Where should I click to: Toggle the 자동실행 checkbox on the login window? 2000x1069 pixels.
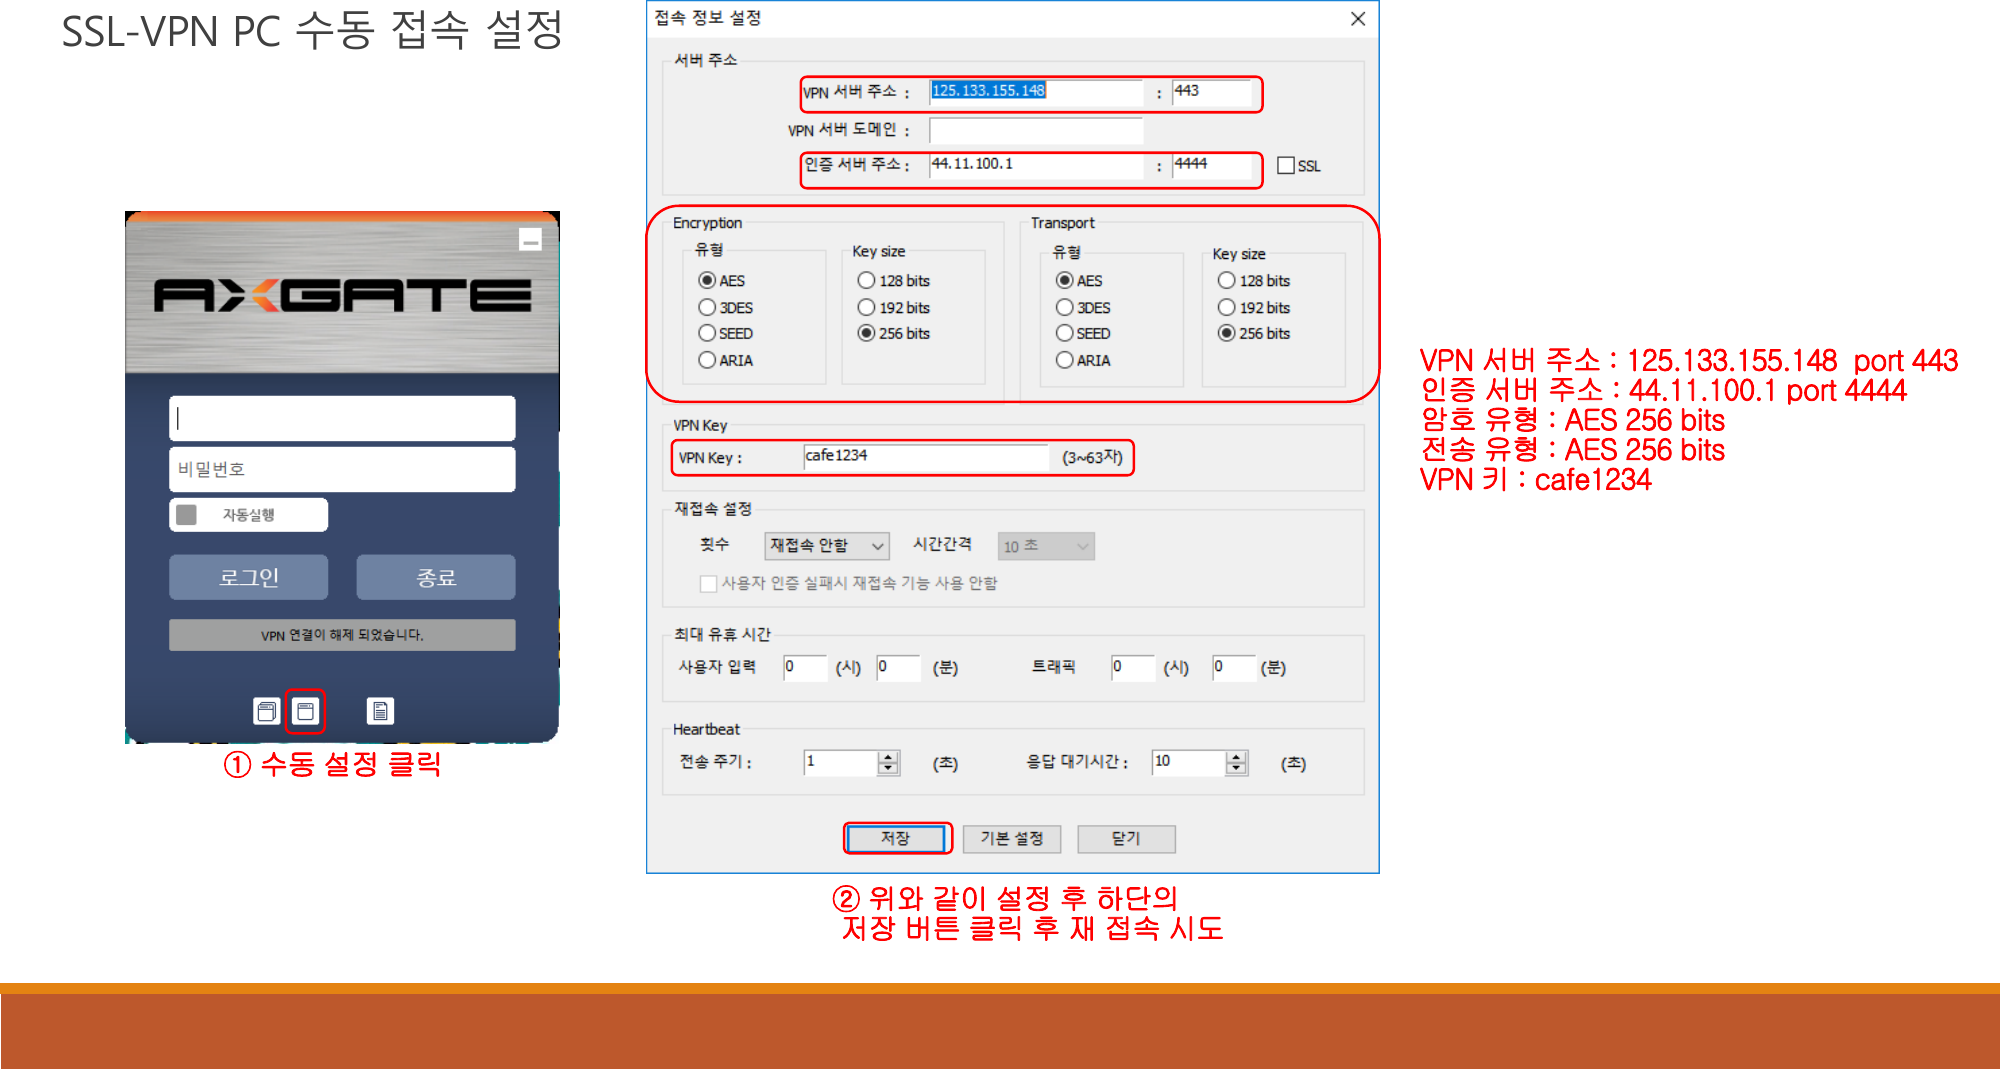click(186, 513)
